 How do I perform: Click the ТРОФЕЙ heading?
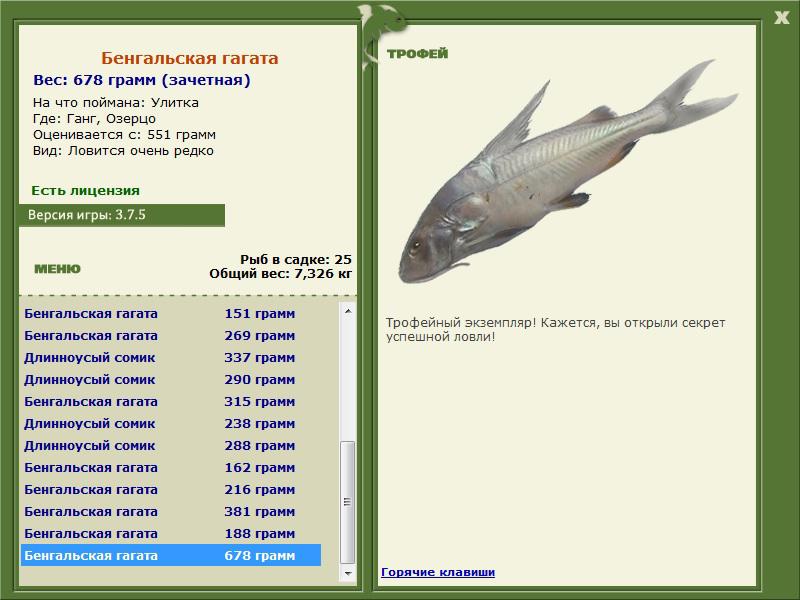pyautogui.click(x=417, y=53)
